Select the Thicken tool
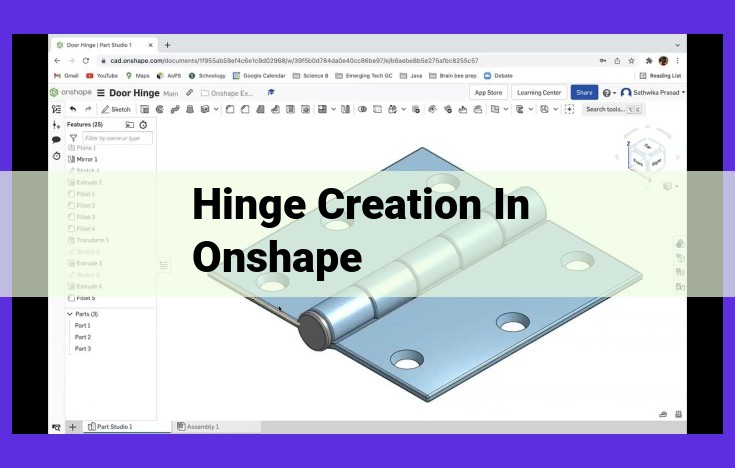The image size is (735, 468). pyautogui.click(x=205, y=109)
